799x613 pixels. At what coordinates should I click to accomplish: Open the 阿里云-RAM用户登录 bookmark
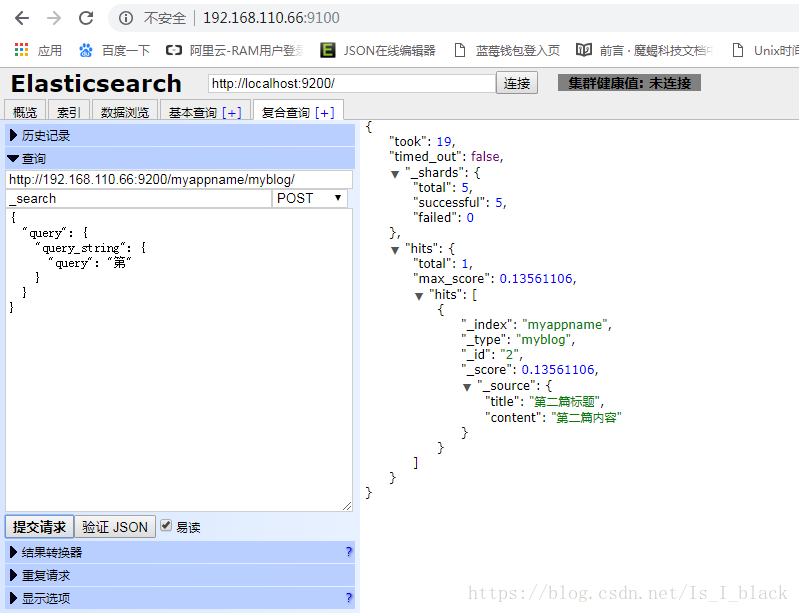coord(234,50)
